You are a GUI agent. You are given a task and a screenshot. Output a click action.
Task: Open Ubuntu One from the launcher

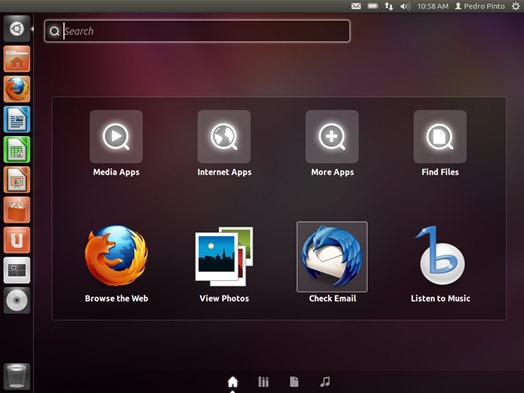pyautogui.click(x=17, y=240)
